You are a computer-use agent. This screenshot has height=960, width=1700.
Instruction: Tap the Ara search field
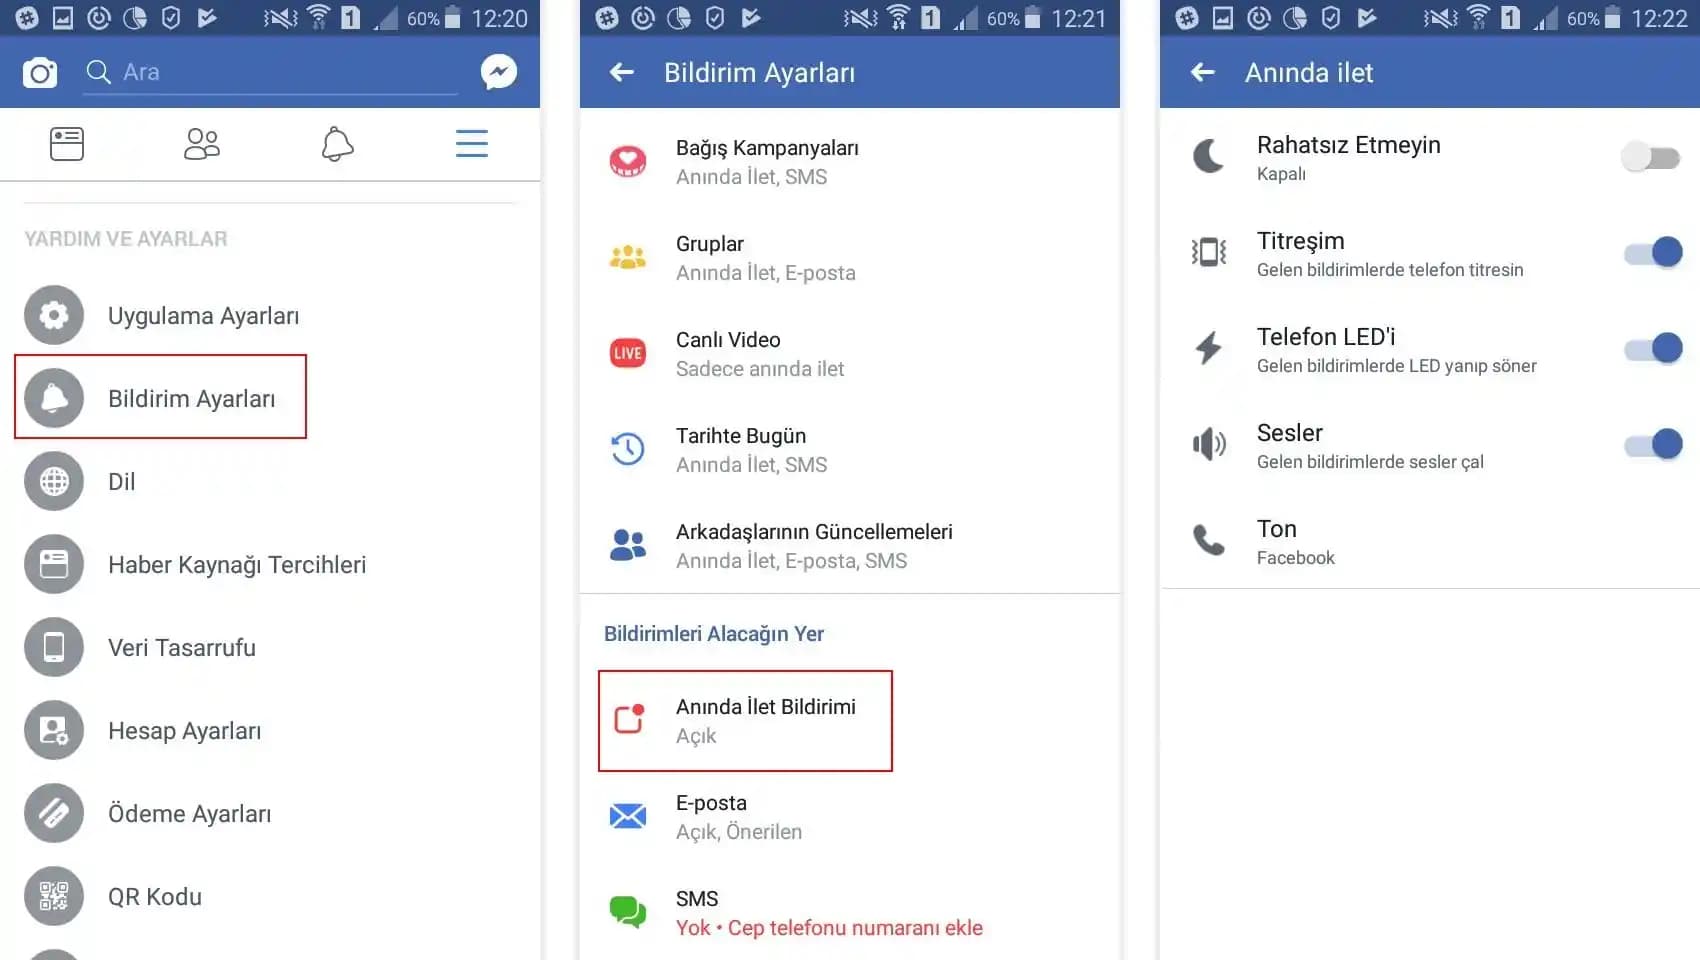tap(270, 71)
